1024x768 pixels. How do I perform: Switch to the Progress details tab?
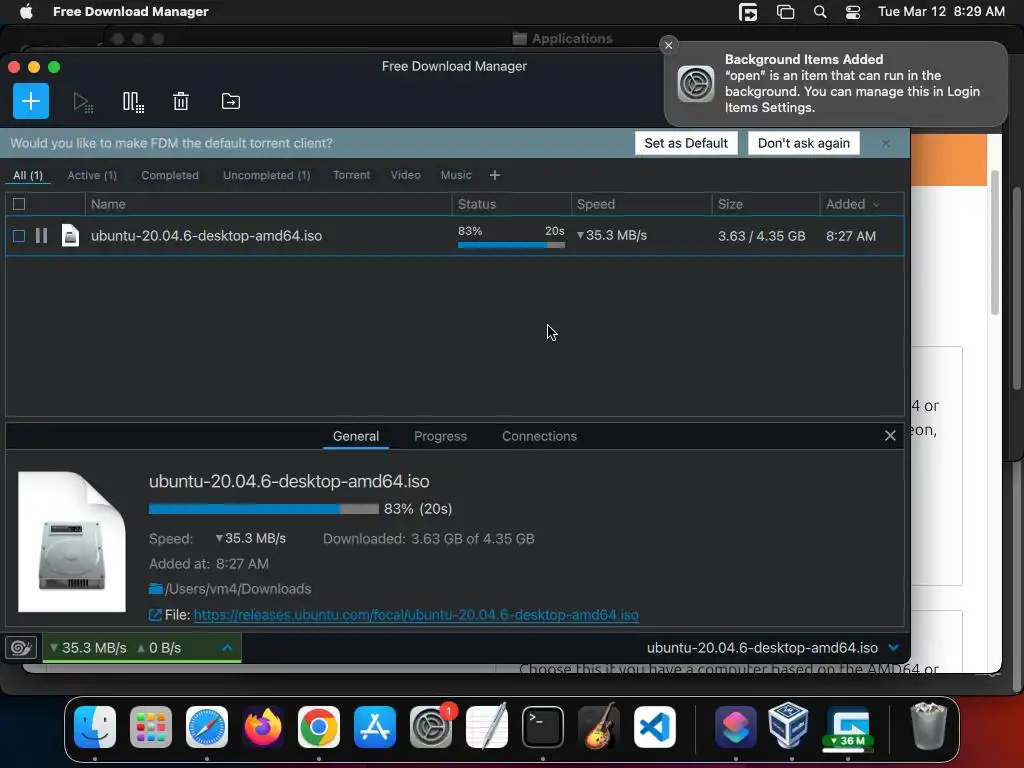(x=440, y=436)
